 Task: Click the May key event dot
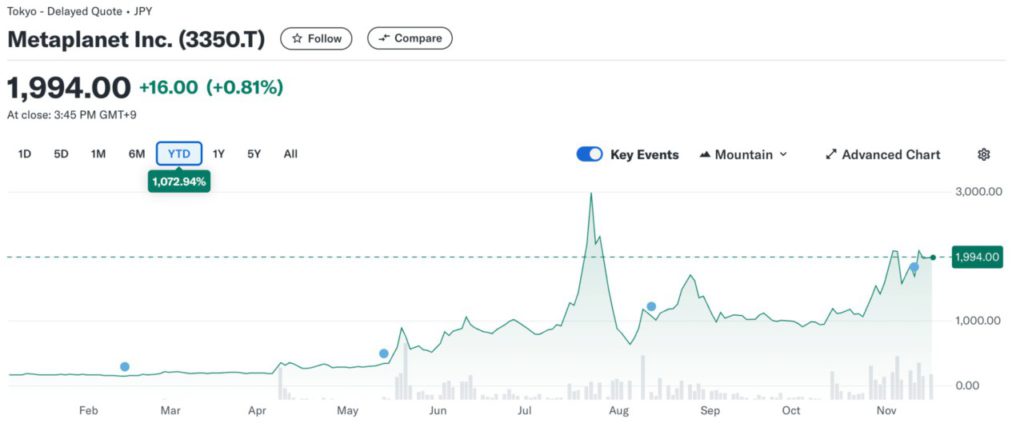[384, 353]
